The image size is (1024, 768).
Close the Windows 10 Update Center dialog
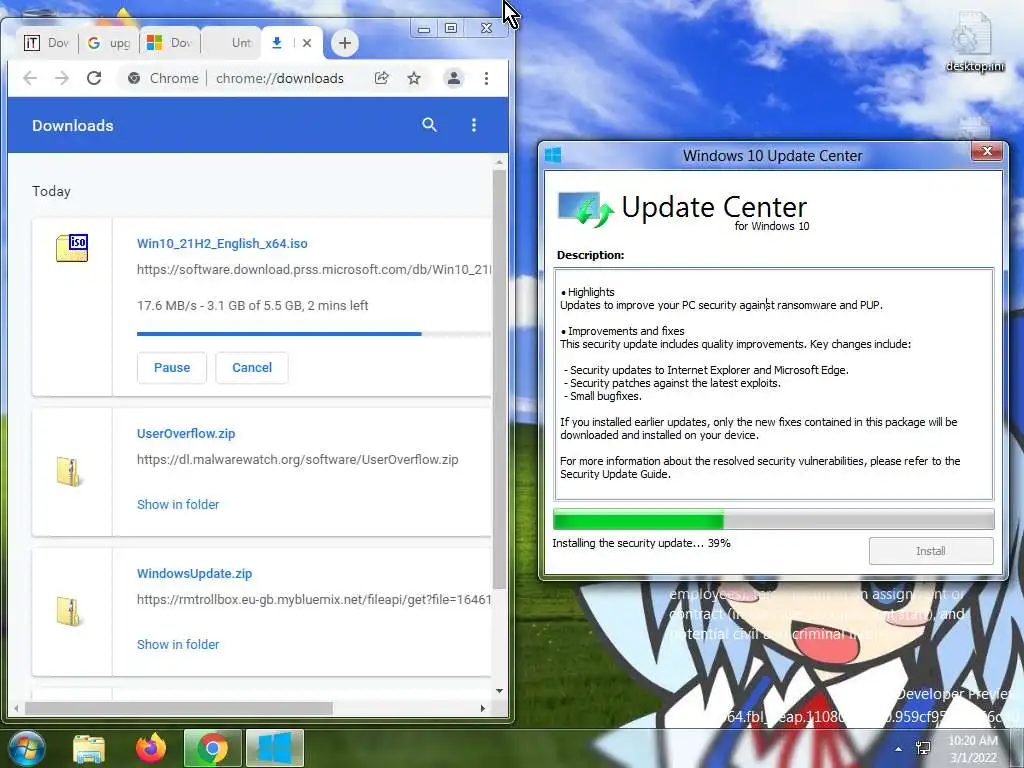[x=987, y=152]
